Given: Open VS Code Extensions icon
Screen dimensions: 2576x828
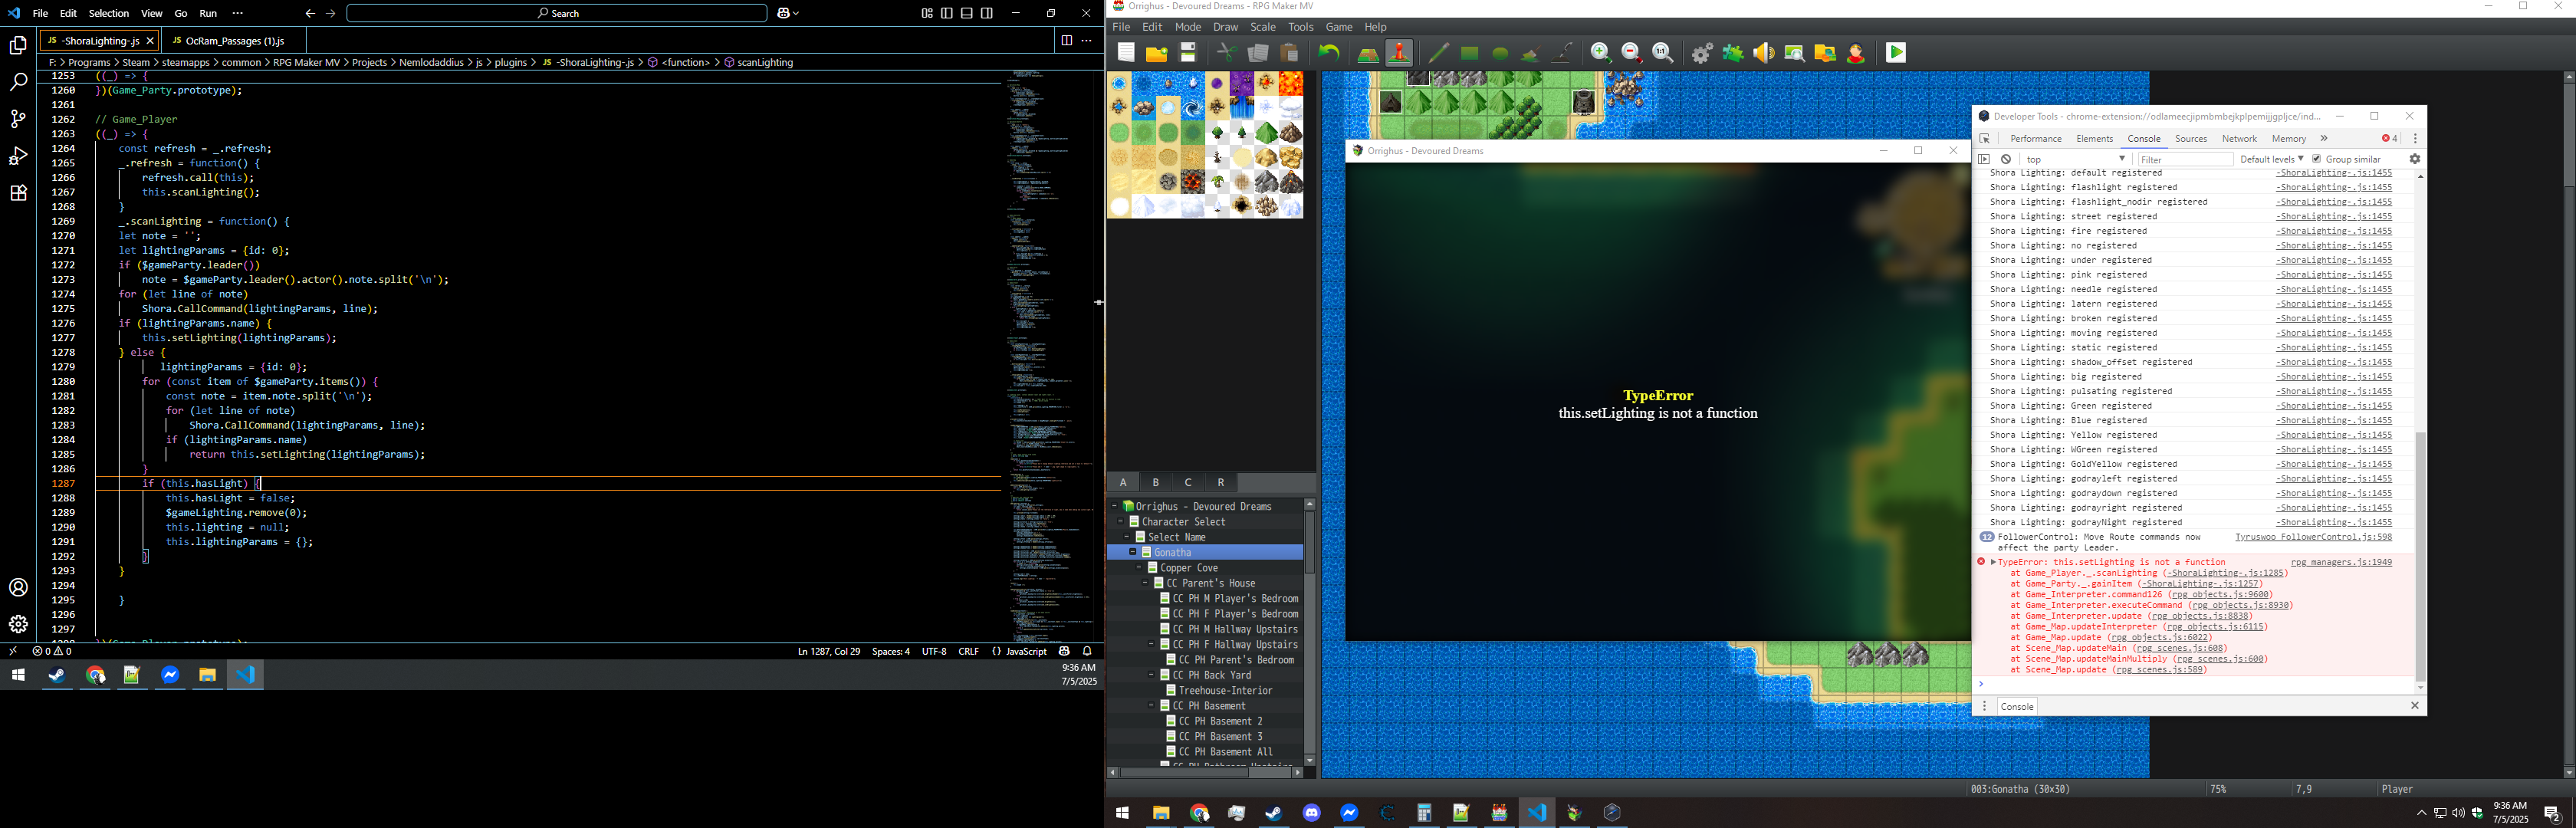Looking at the screenshot, I should 18,193.
